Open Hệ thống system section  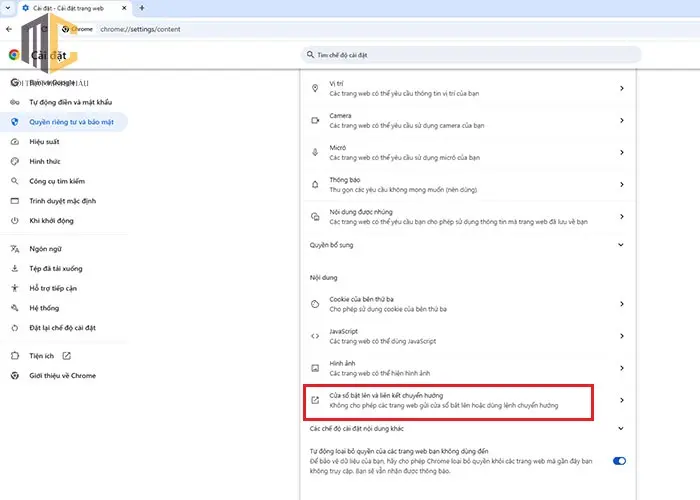coord(64,308)
